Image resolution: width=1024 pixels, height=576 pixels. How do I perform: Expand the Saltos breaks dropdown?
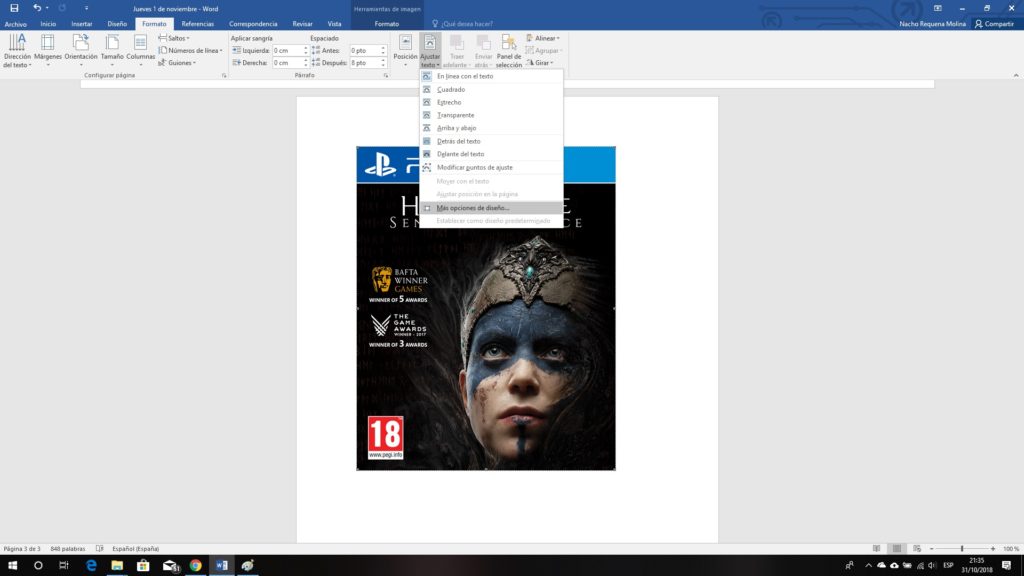[x=176, y=38]
